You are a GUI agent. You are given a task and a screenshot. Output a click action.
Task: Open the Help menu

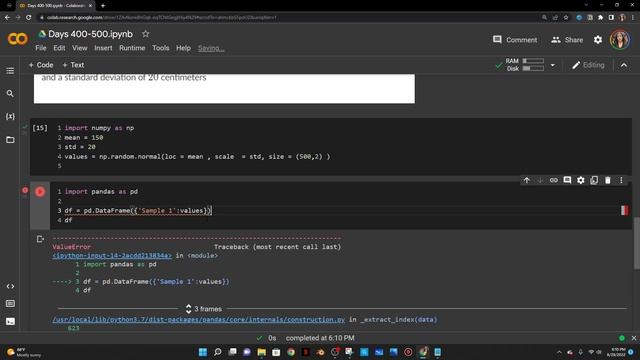(183, 48)
